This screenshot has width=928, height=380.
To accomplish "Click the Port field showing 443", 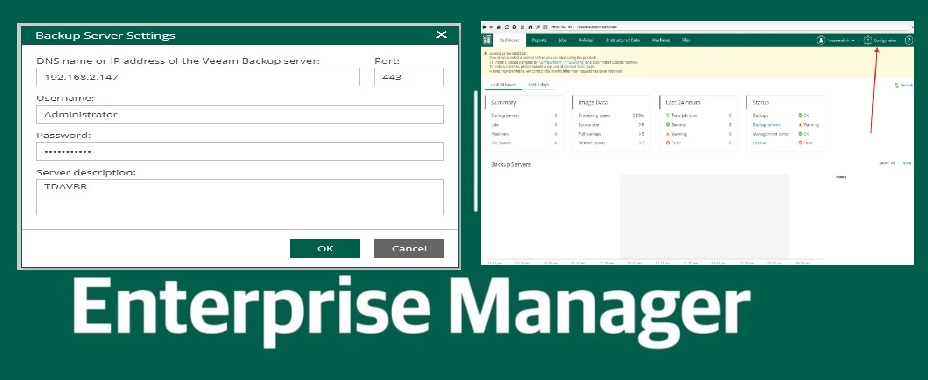I will tap(409, 77).
